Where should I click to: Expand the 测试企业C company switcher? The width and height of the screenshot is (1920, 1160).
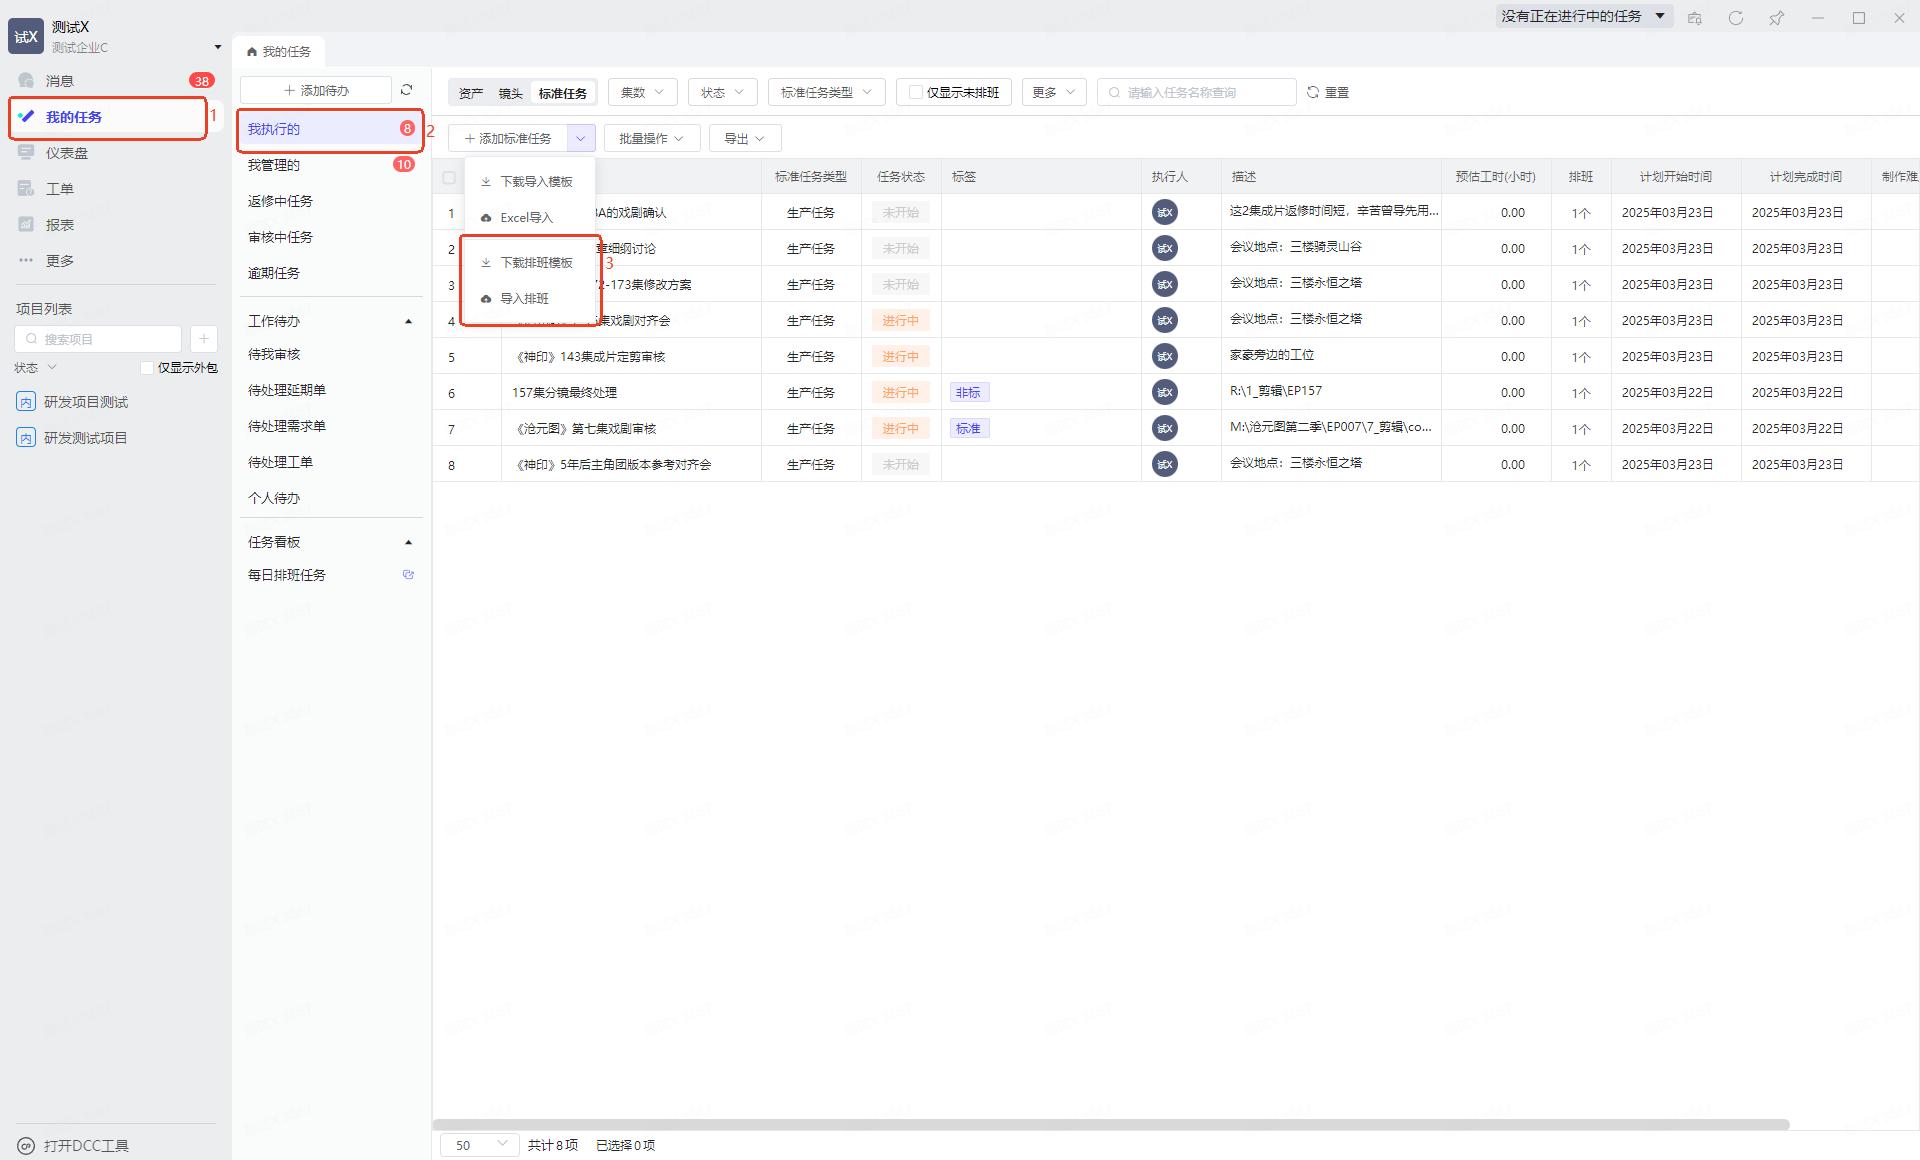coord(217,47)
